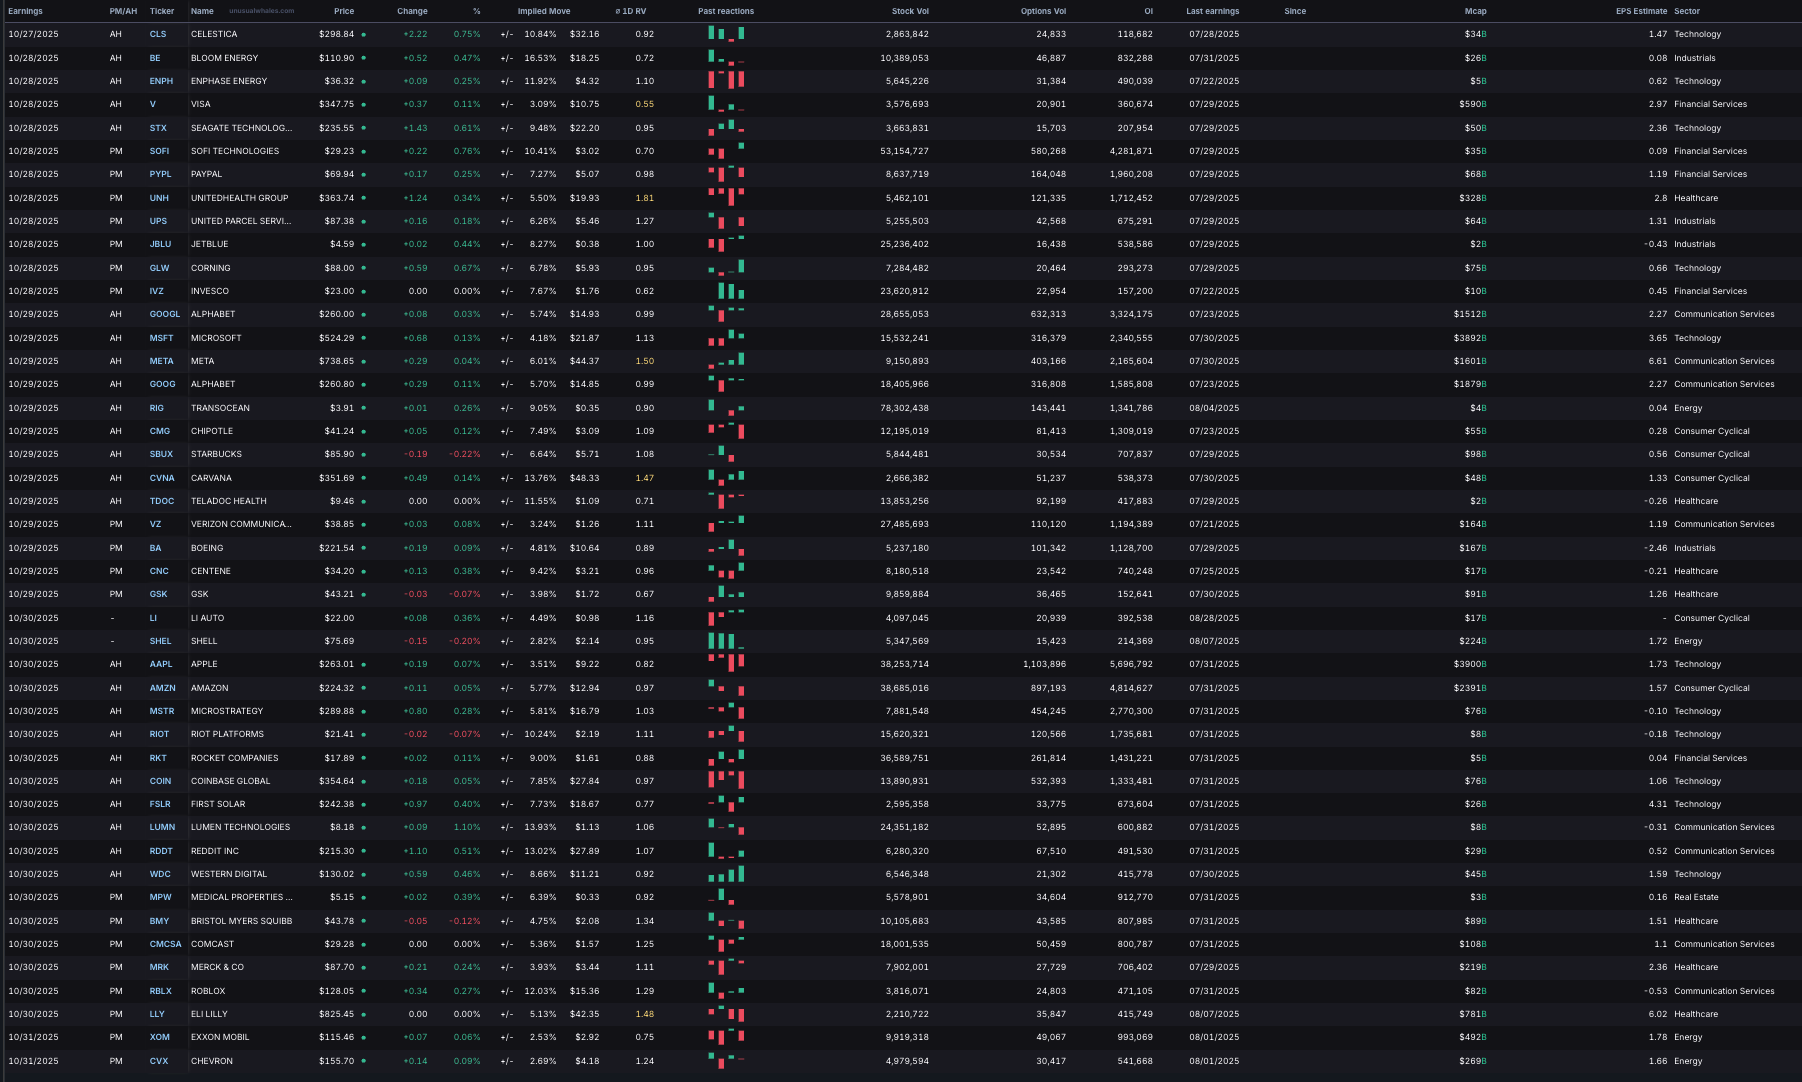Screen dimensions: 1802x1082
Task: Sort by the Options Vol column header
Action: coord(1043,11)
